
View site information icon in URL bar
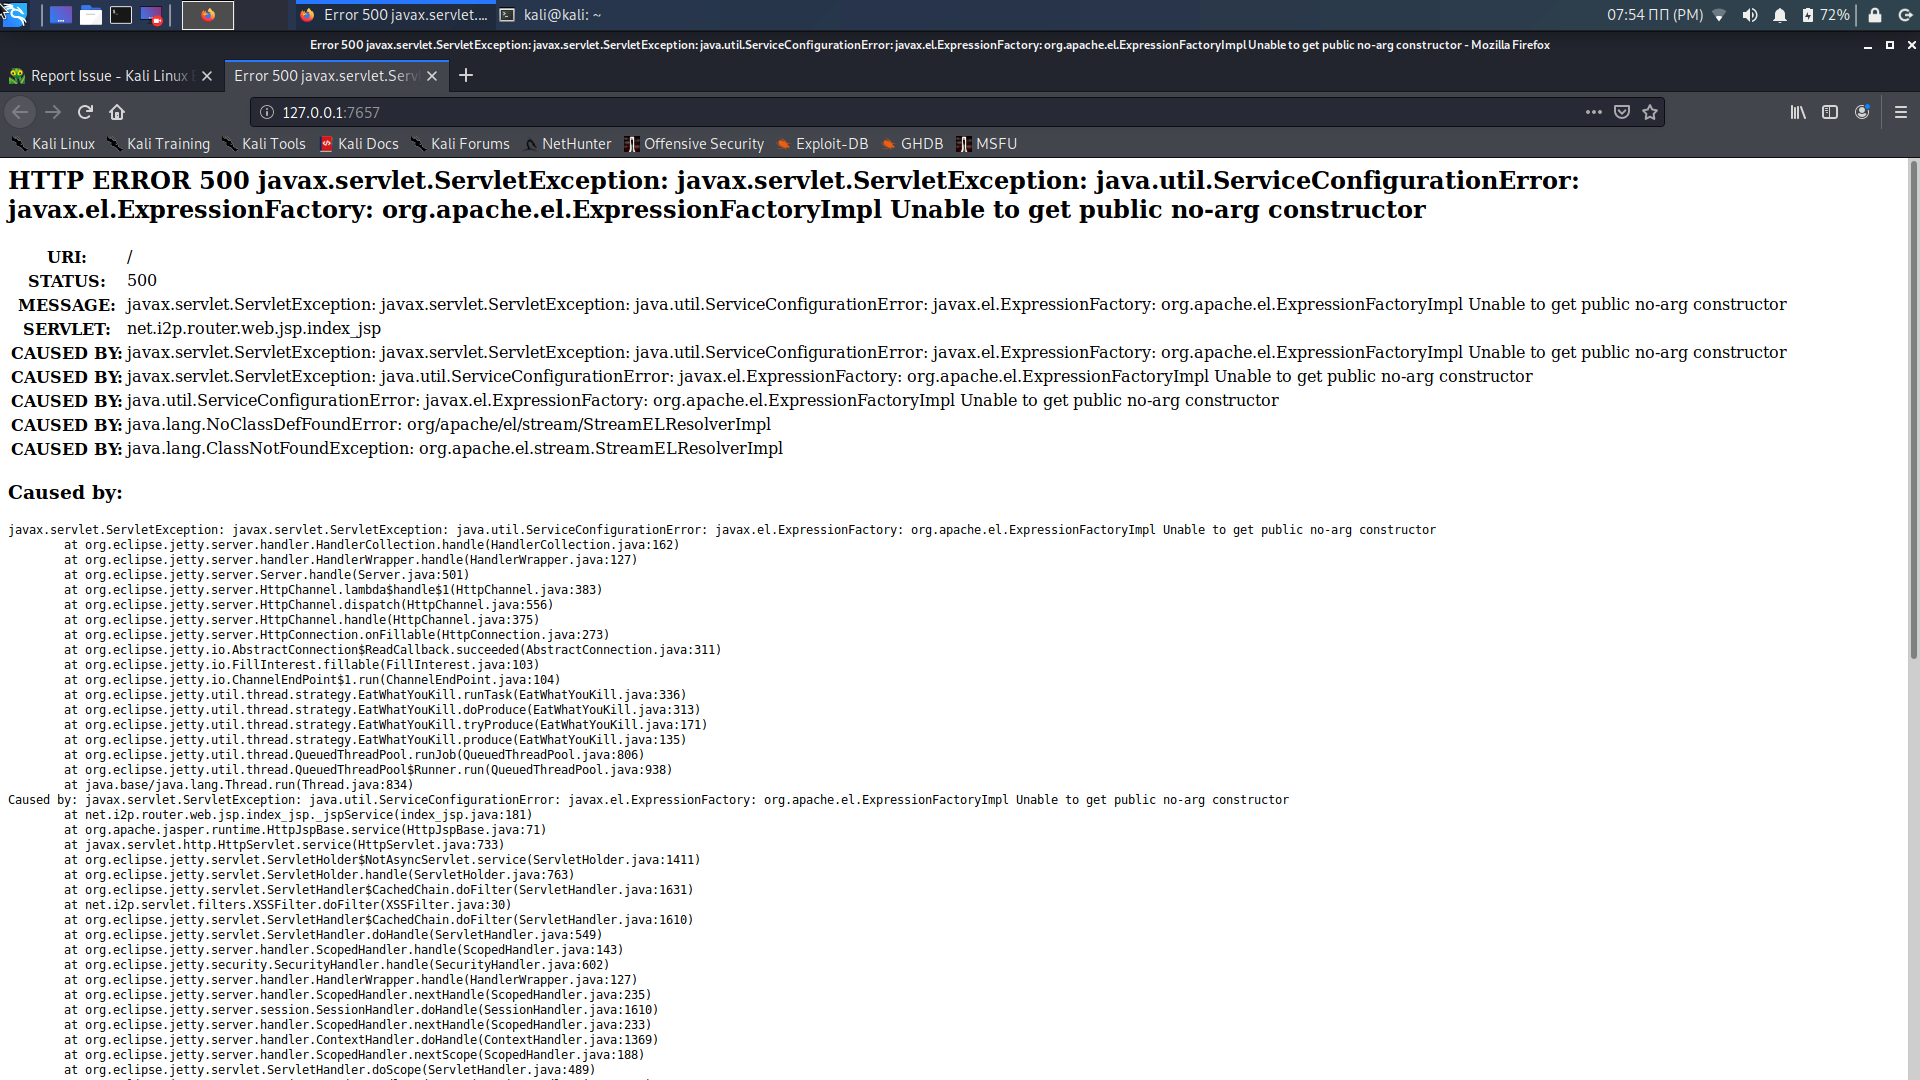[267, 112]
